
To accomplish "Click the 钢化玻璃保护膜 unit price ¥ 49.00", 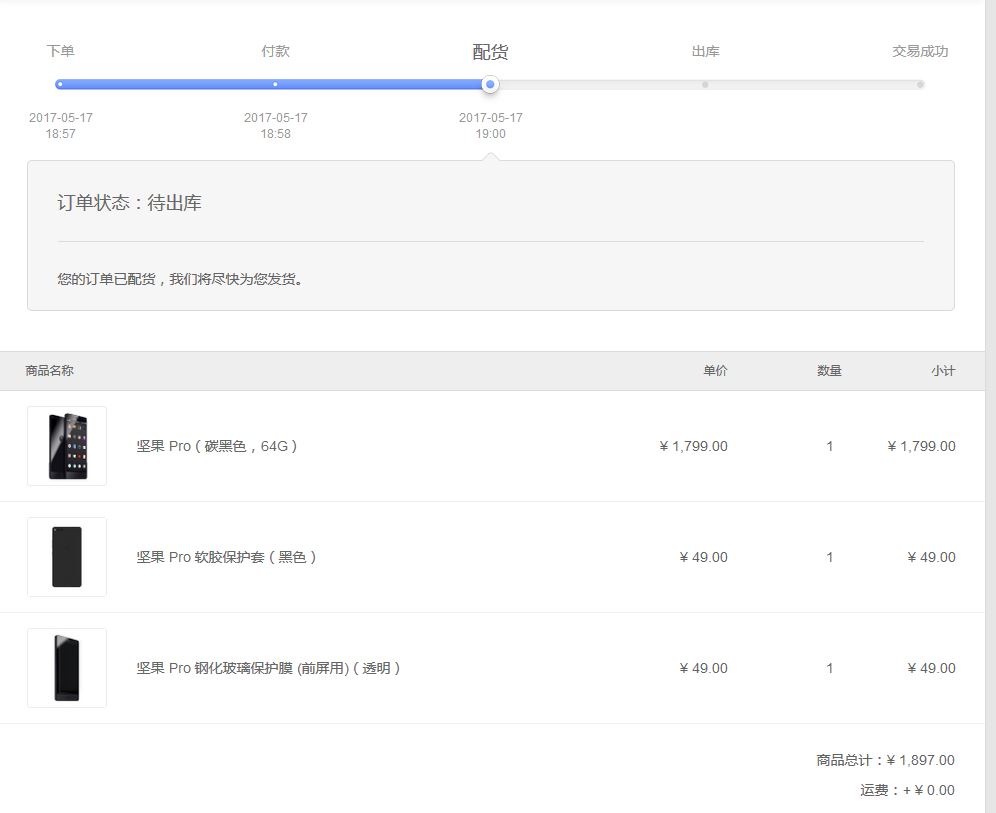I will [x=703, y=668].
